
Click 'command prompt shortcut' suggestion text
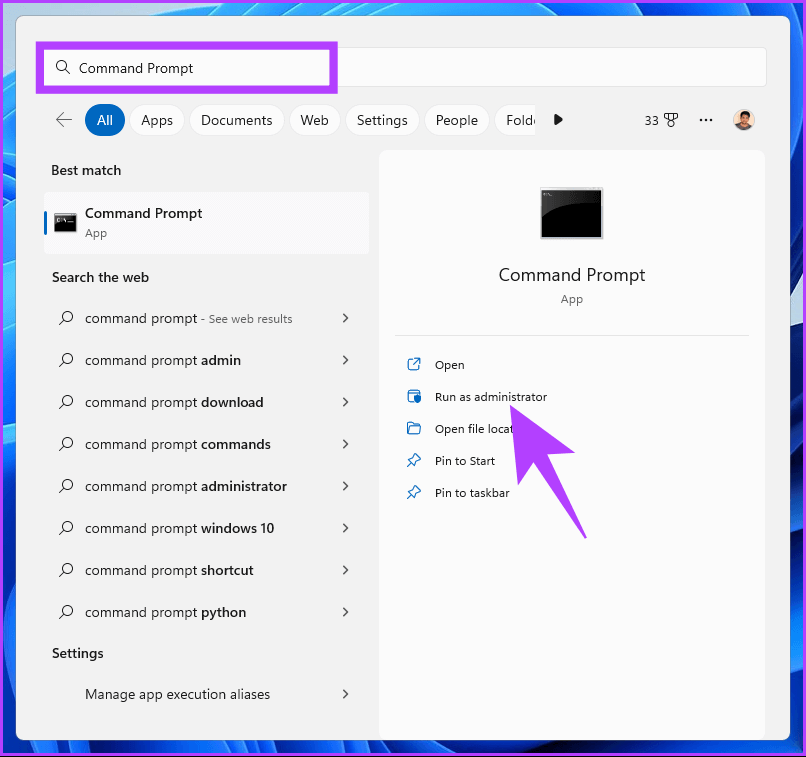point(169,570)
